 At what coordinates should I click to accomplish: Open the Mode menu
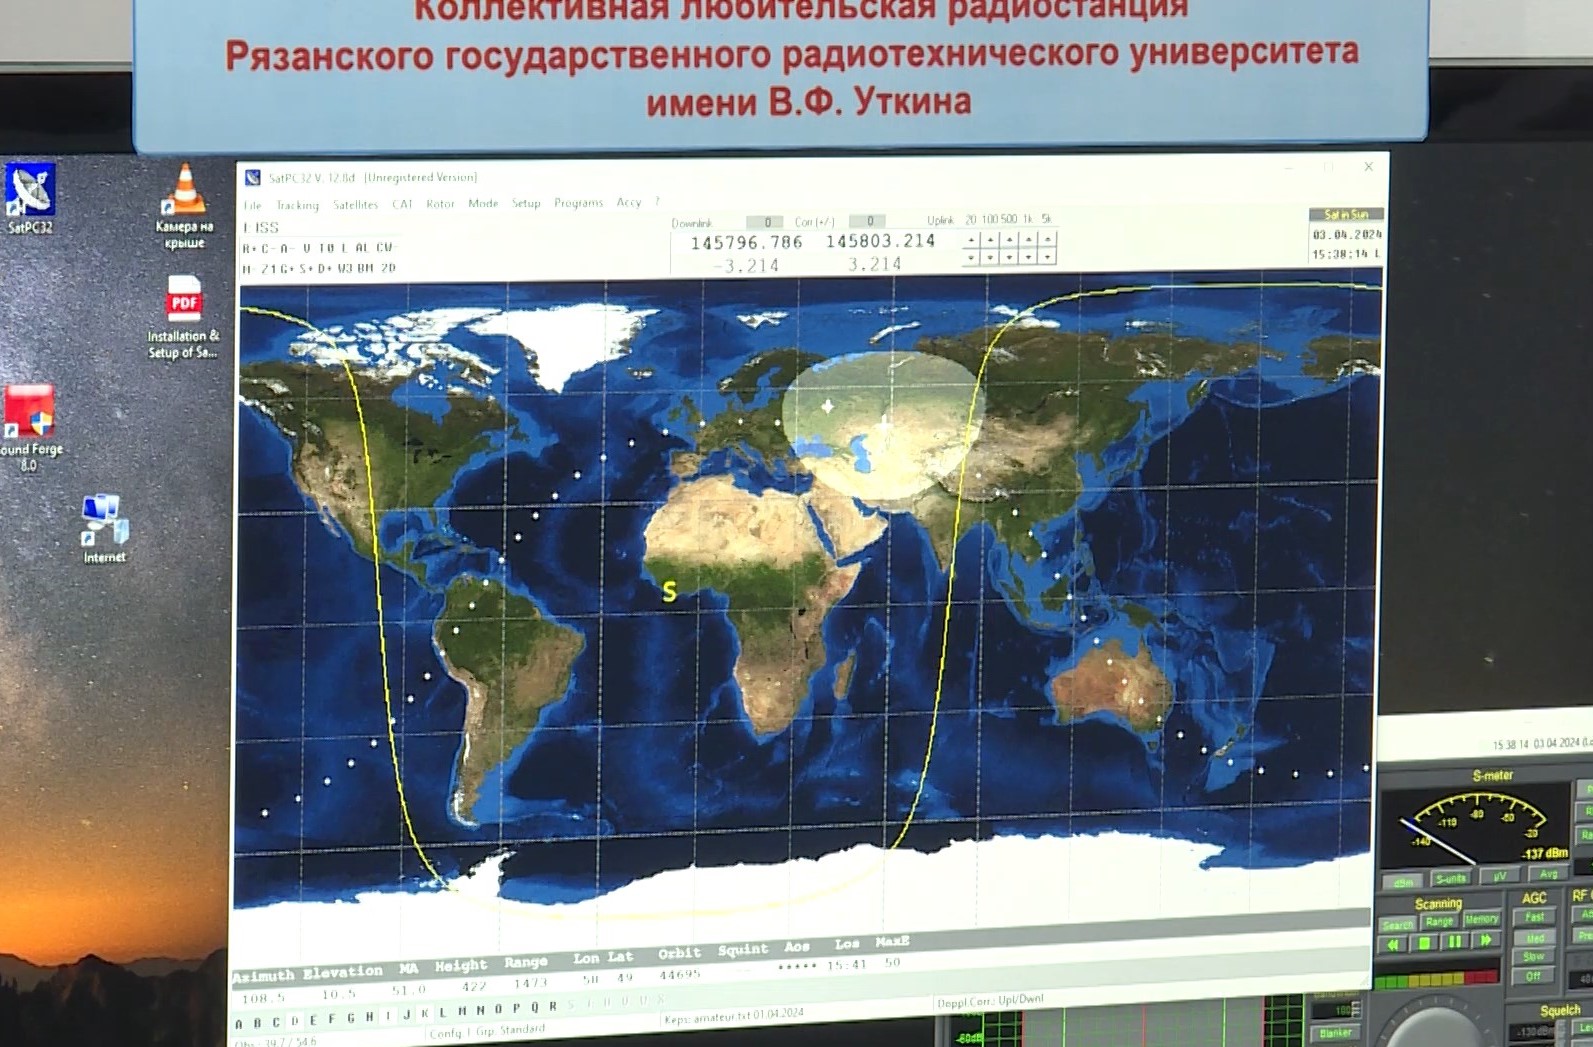(x=483, y=203)
